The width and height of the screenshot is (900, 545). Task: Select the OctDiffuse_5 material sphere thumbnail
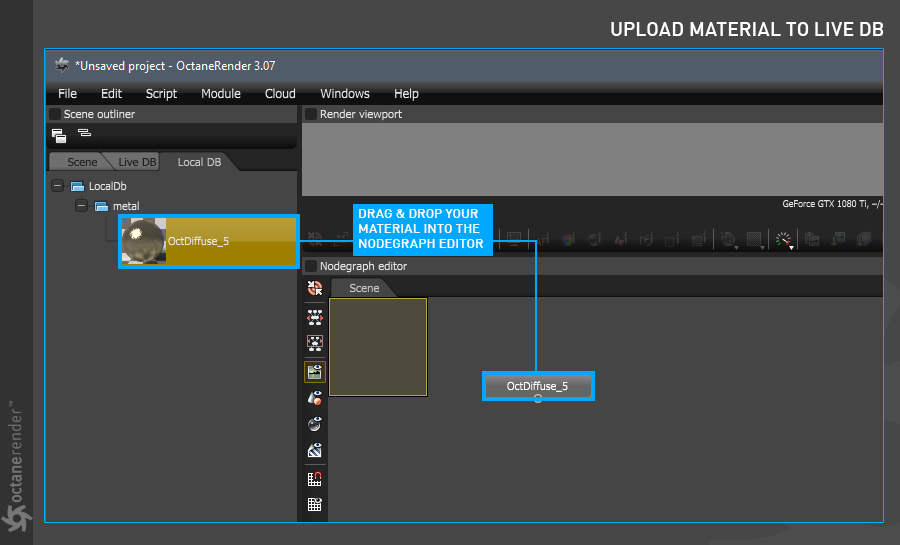(143, 241)
